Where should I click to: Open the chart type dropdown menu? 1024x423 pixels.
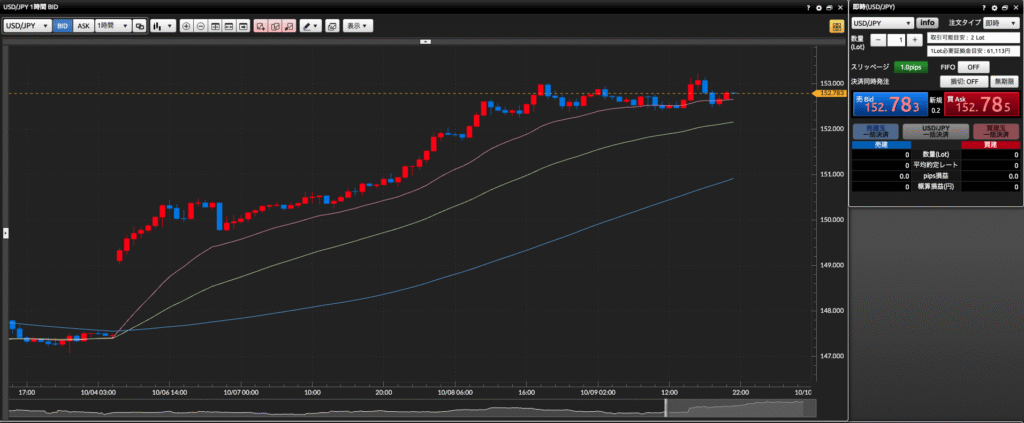pos(162,25)
